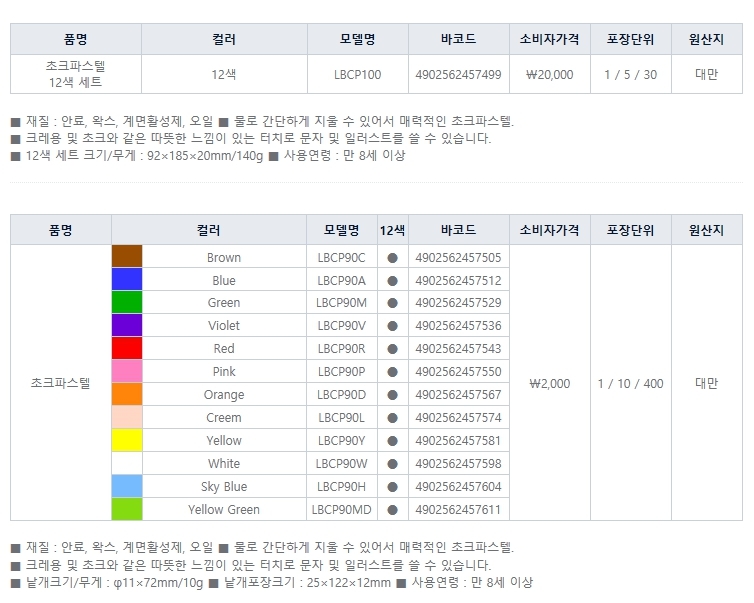The width and height of the screenshot is (754, 603).
Task: Select the 12색 dot for Orange
Action: coord(392,395)
